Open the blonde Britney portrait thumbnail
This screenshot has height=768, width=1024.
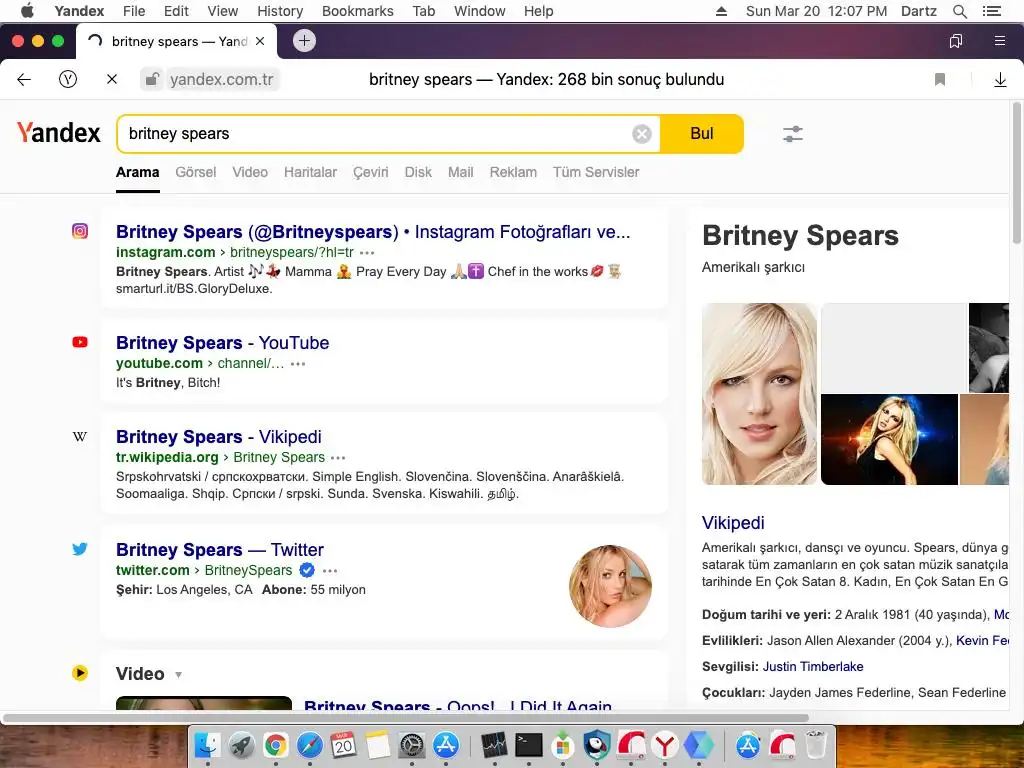[x=759, y=394]
